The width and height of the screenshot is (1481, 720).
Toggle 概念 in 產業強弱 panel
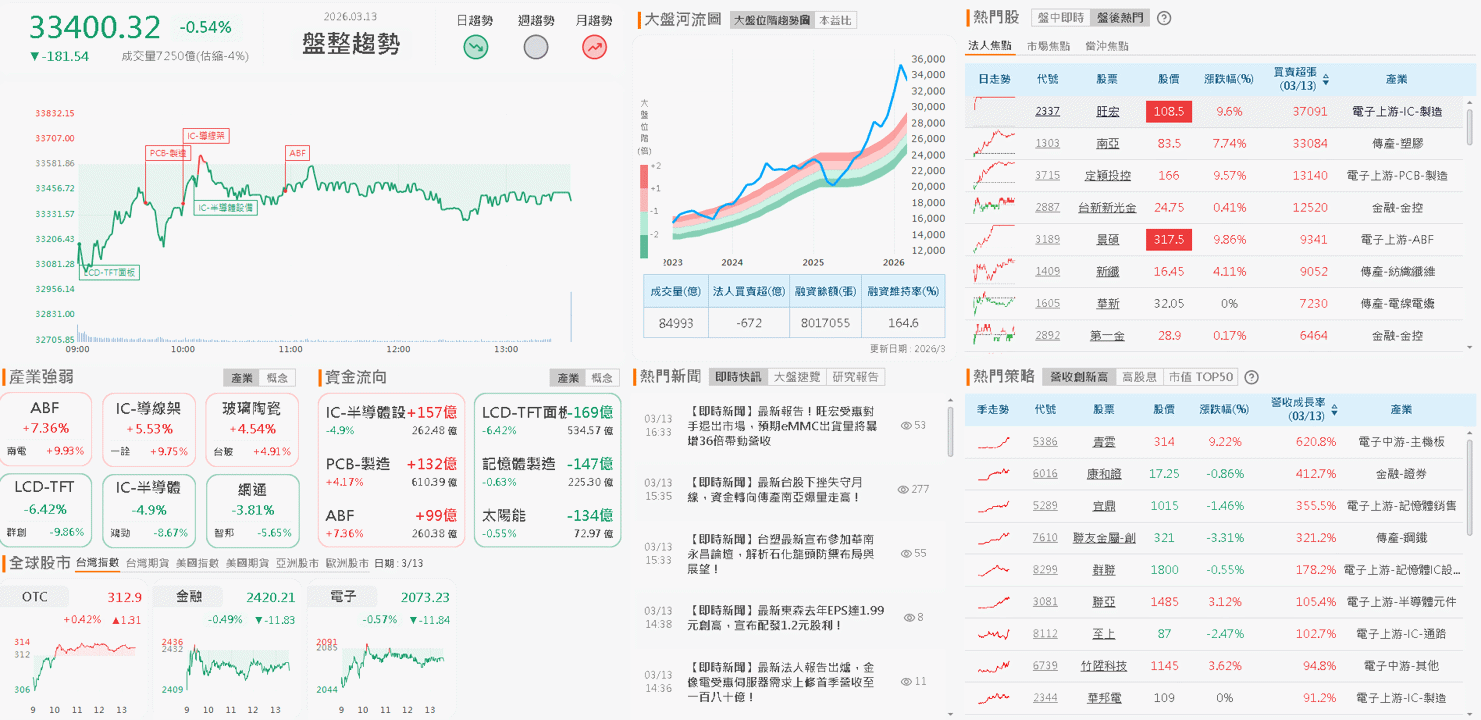click(x=276, y=378)
